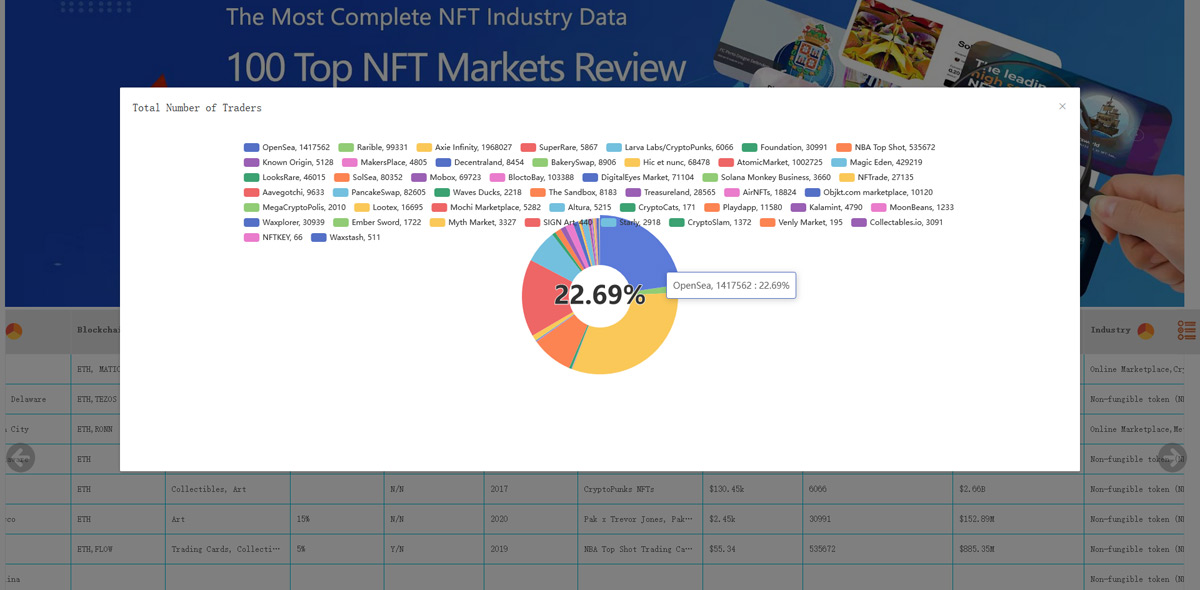Toggle Myth Market legend entry
This screenshot has height=590, width=1200.
tap(473, 222)
